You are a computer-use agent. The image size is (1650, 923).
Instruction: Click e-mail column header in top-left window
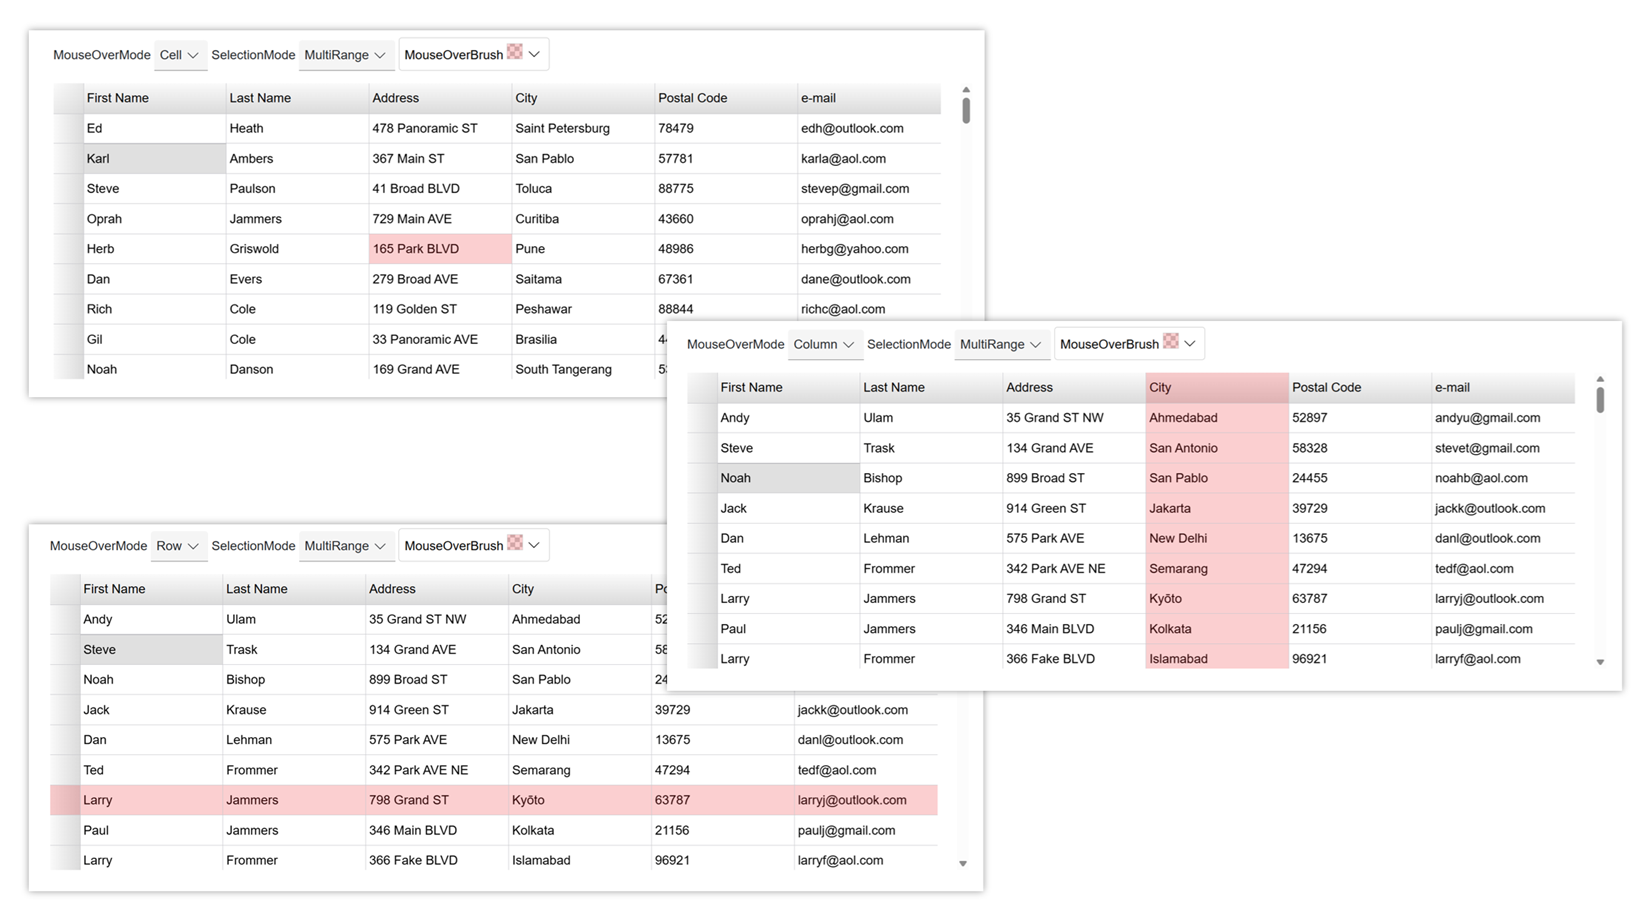(868, 98)
